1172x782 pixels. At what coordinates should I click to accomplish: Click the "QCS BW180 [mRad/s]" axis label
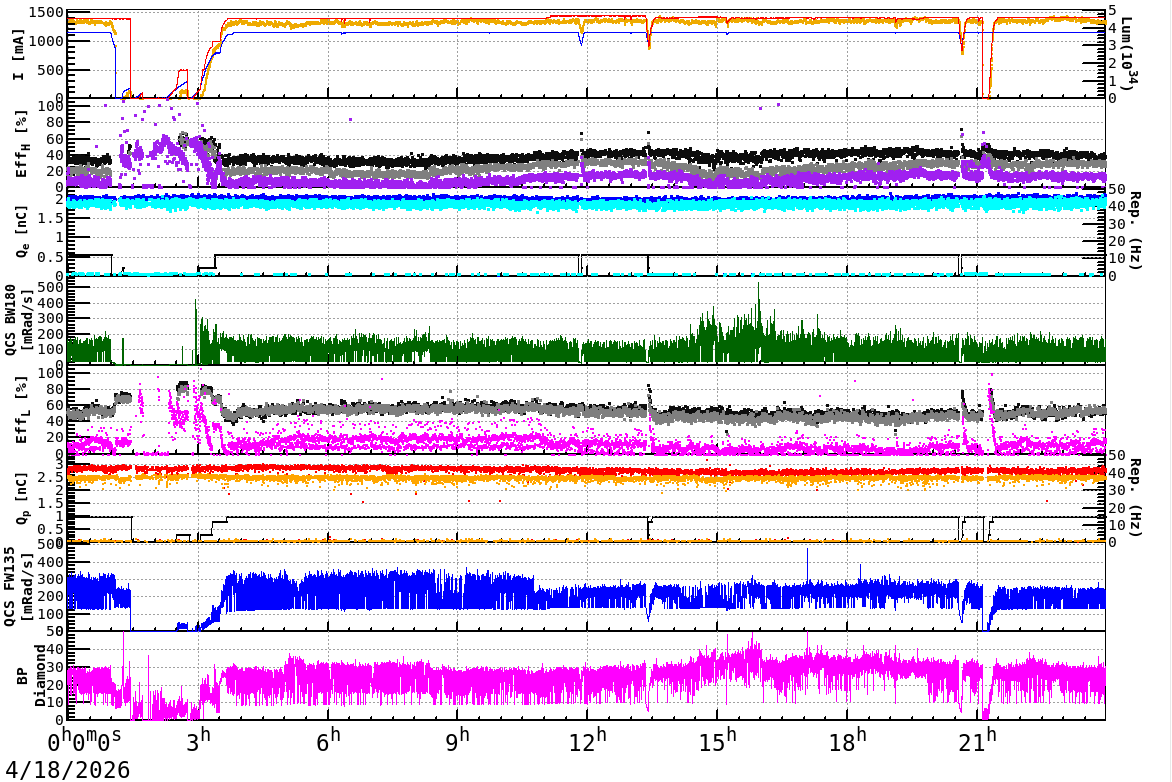click(x=19, y=319)
